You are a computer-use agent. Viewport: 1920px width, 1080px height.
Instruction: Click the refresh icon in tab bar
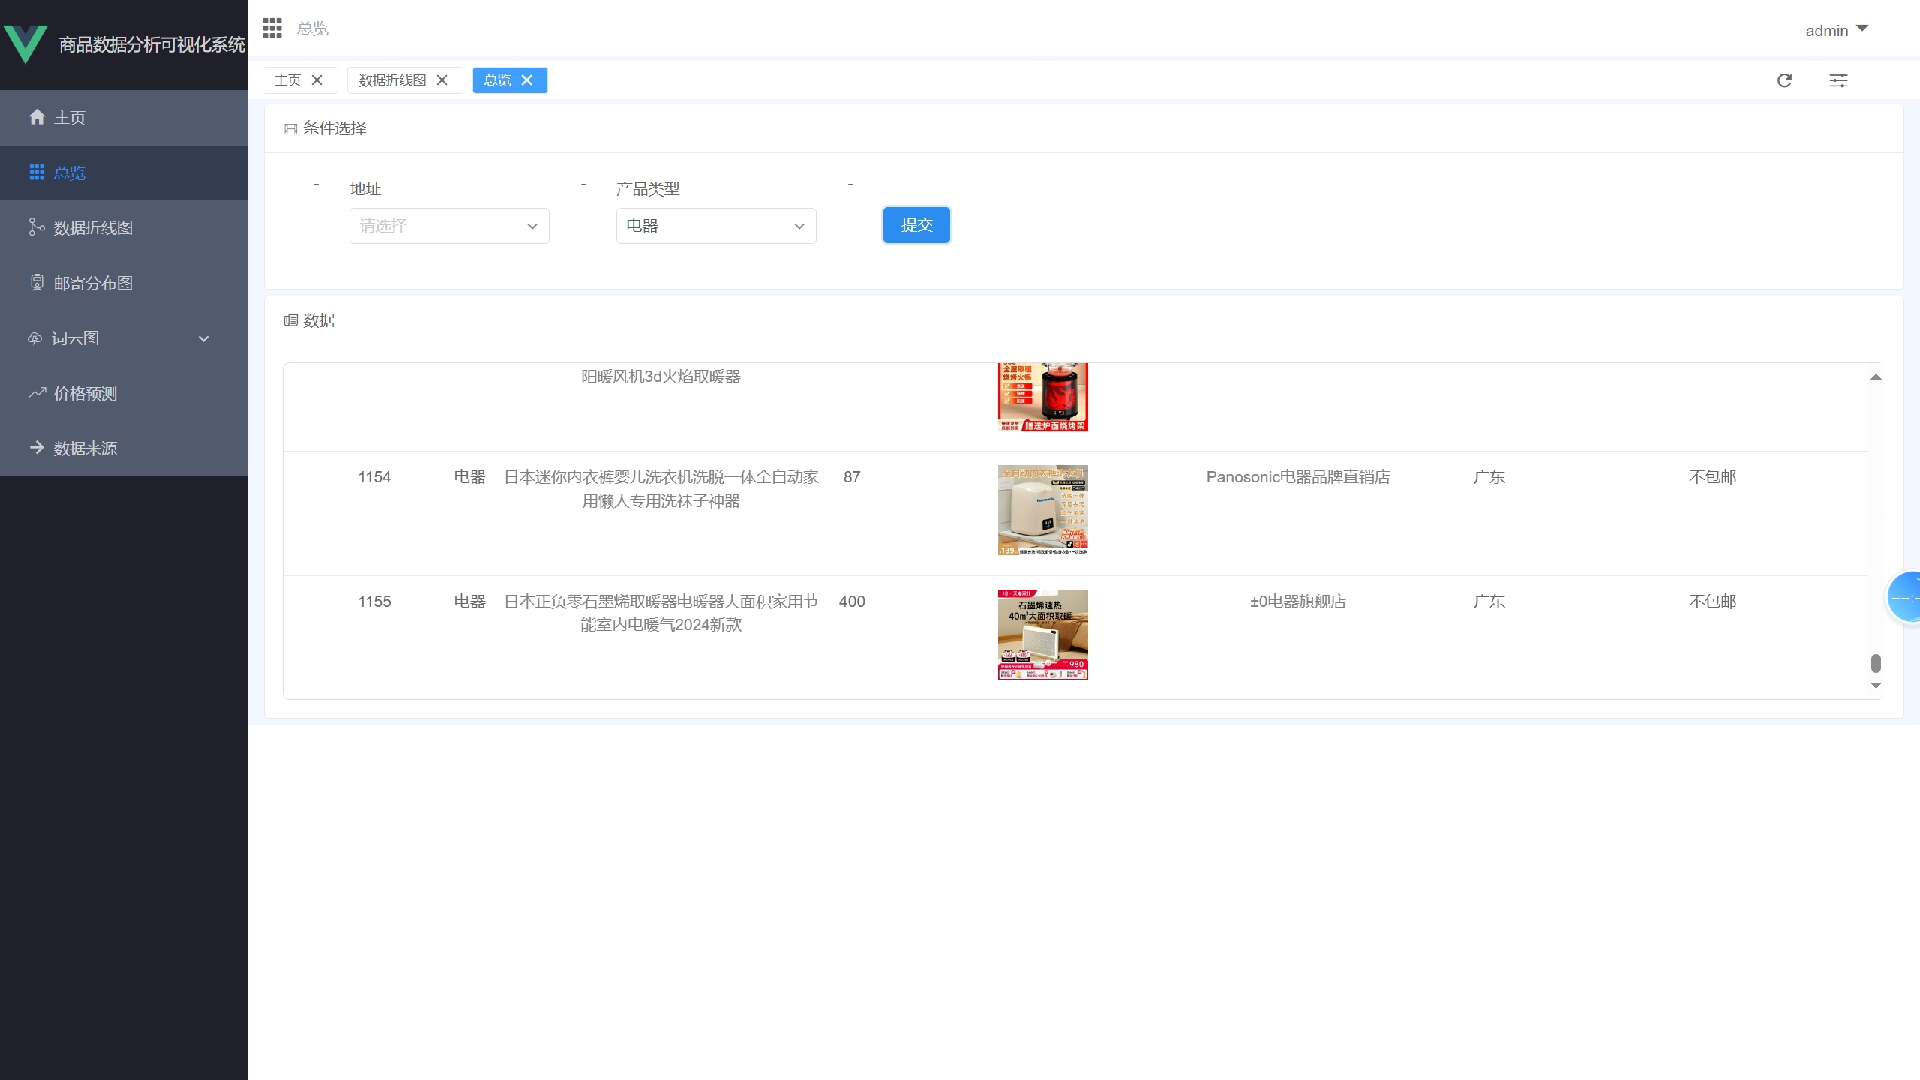point(1784,80)
